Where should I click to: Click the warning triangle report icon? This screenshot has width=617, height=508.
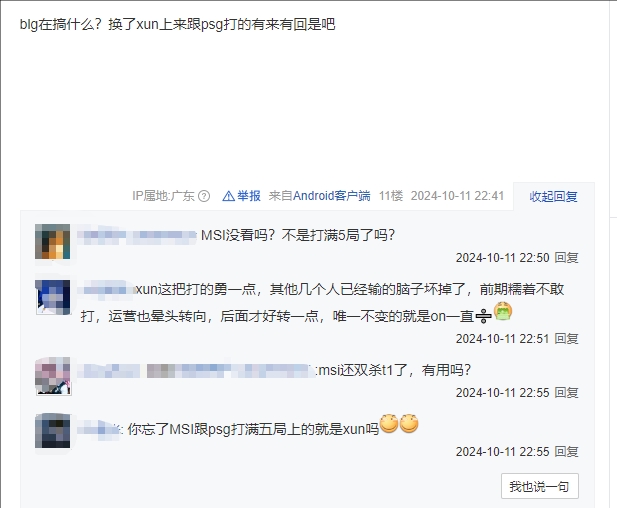228,196
